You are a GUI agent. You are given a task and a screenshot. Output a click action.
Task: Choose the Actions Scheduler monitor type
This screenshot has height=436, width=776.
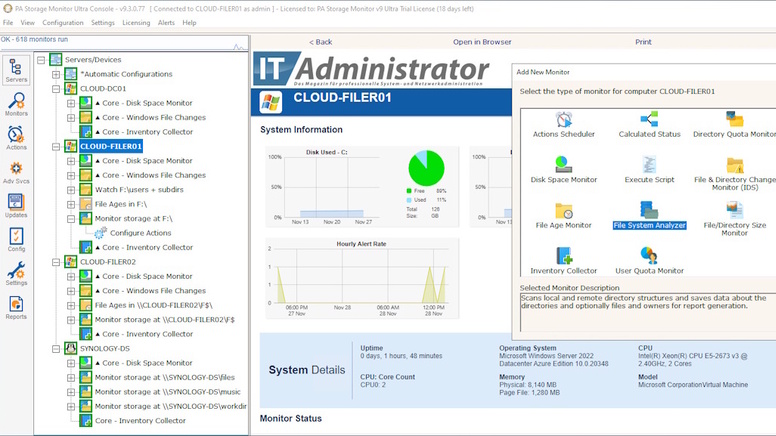(x=563, y=122)
